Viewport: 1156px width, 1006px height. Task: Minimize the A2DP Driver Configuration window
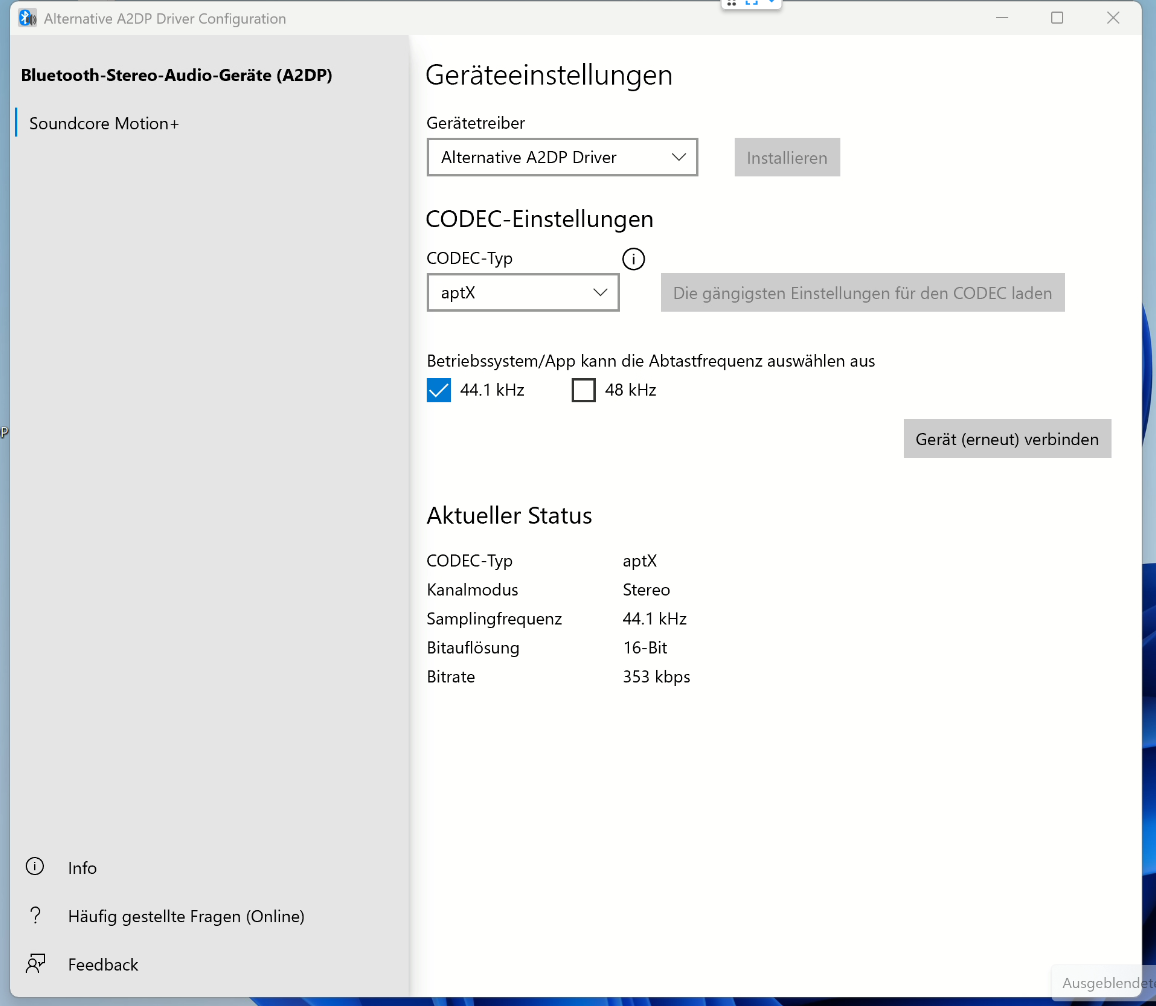click(1001, 18)
